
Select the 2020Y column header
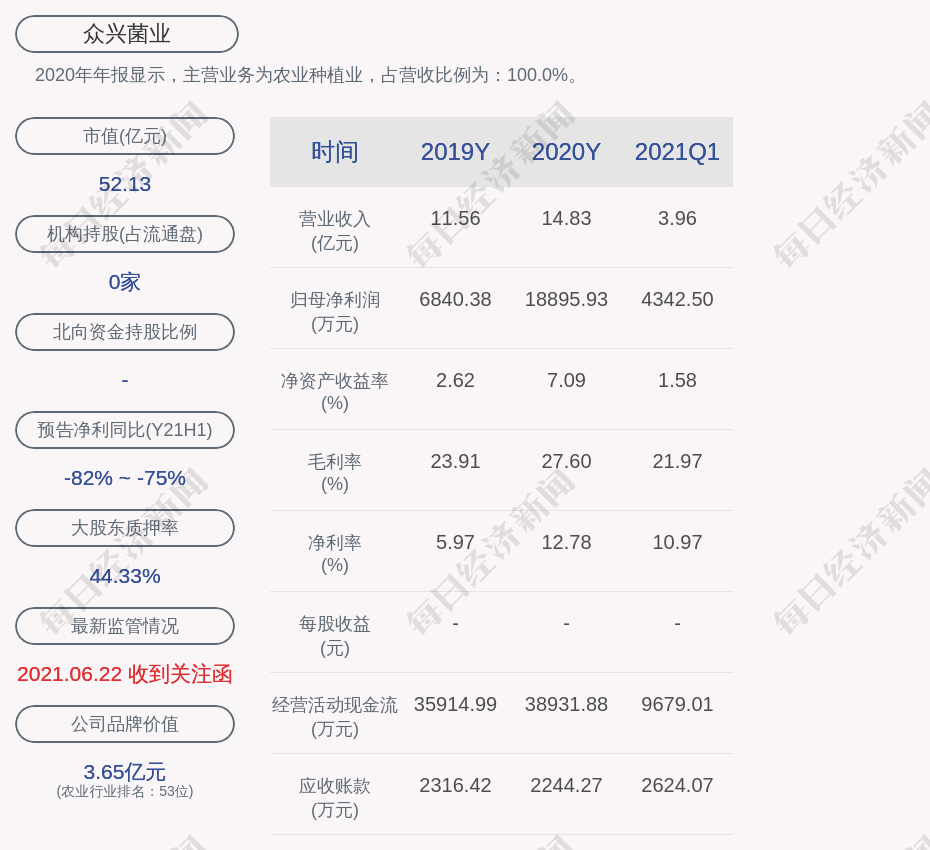(566, 152)
